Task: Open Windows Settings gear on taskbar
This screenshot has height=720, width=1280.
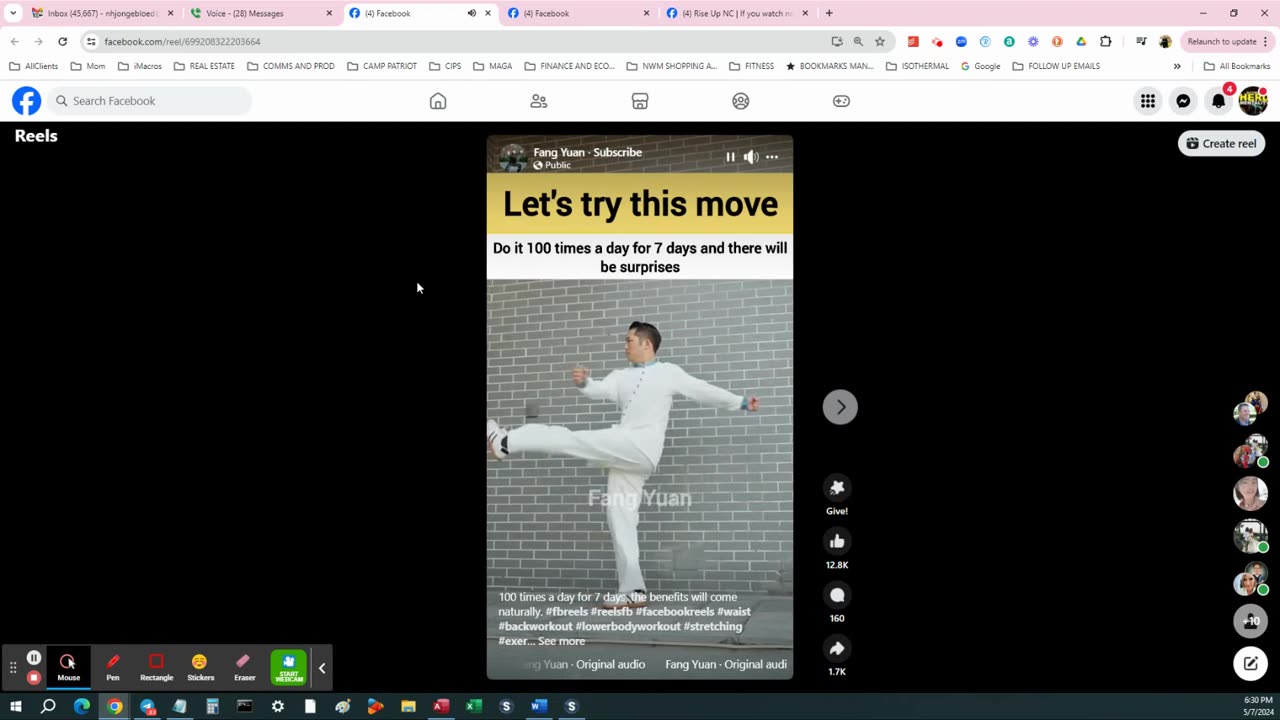Action: tap(278, 706)
